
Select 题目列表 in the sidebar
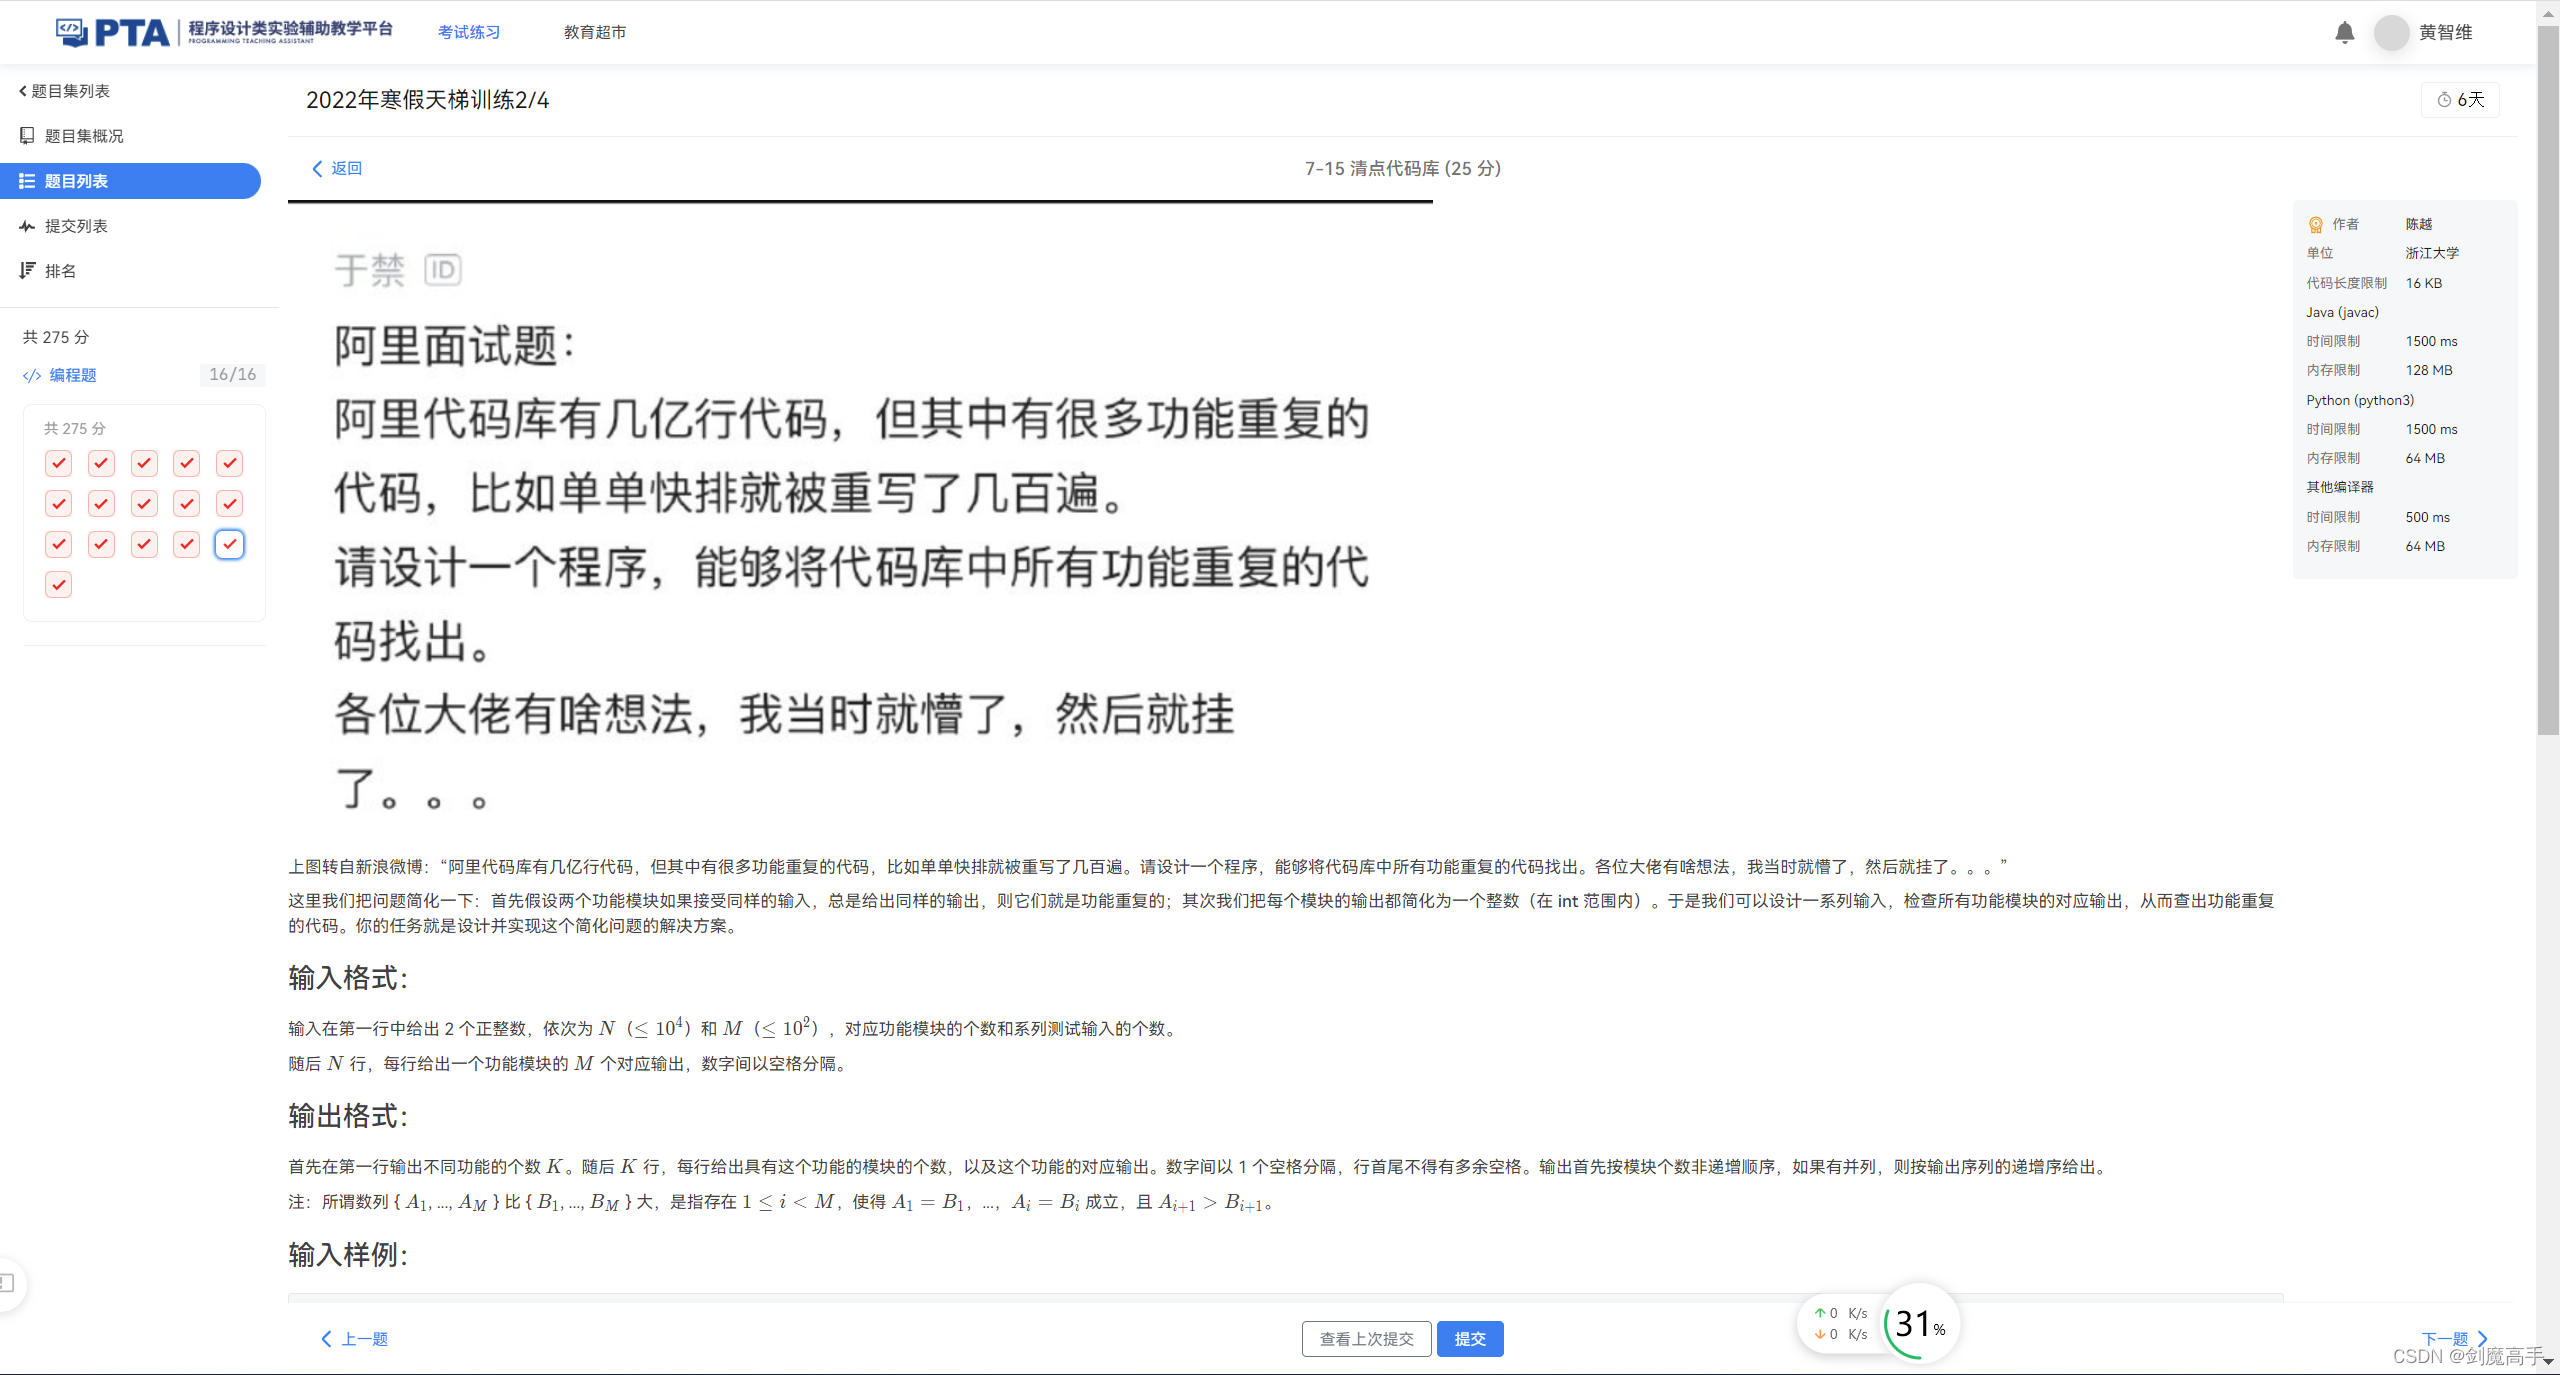(75, 181)
